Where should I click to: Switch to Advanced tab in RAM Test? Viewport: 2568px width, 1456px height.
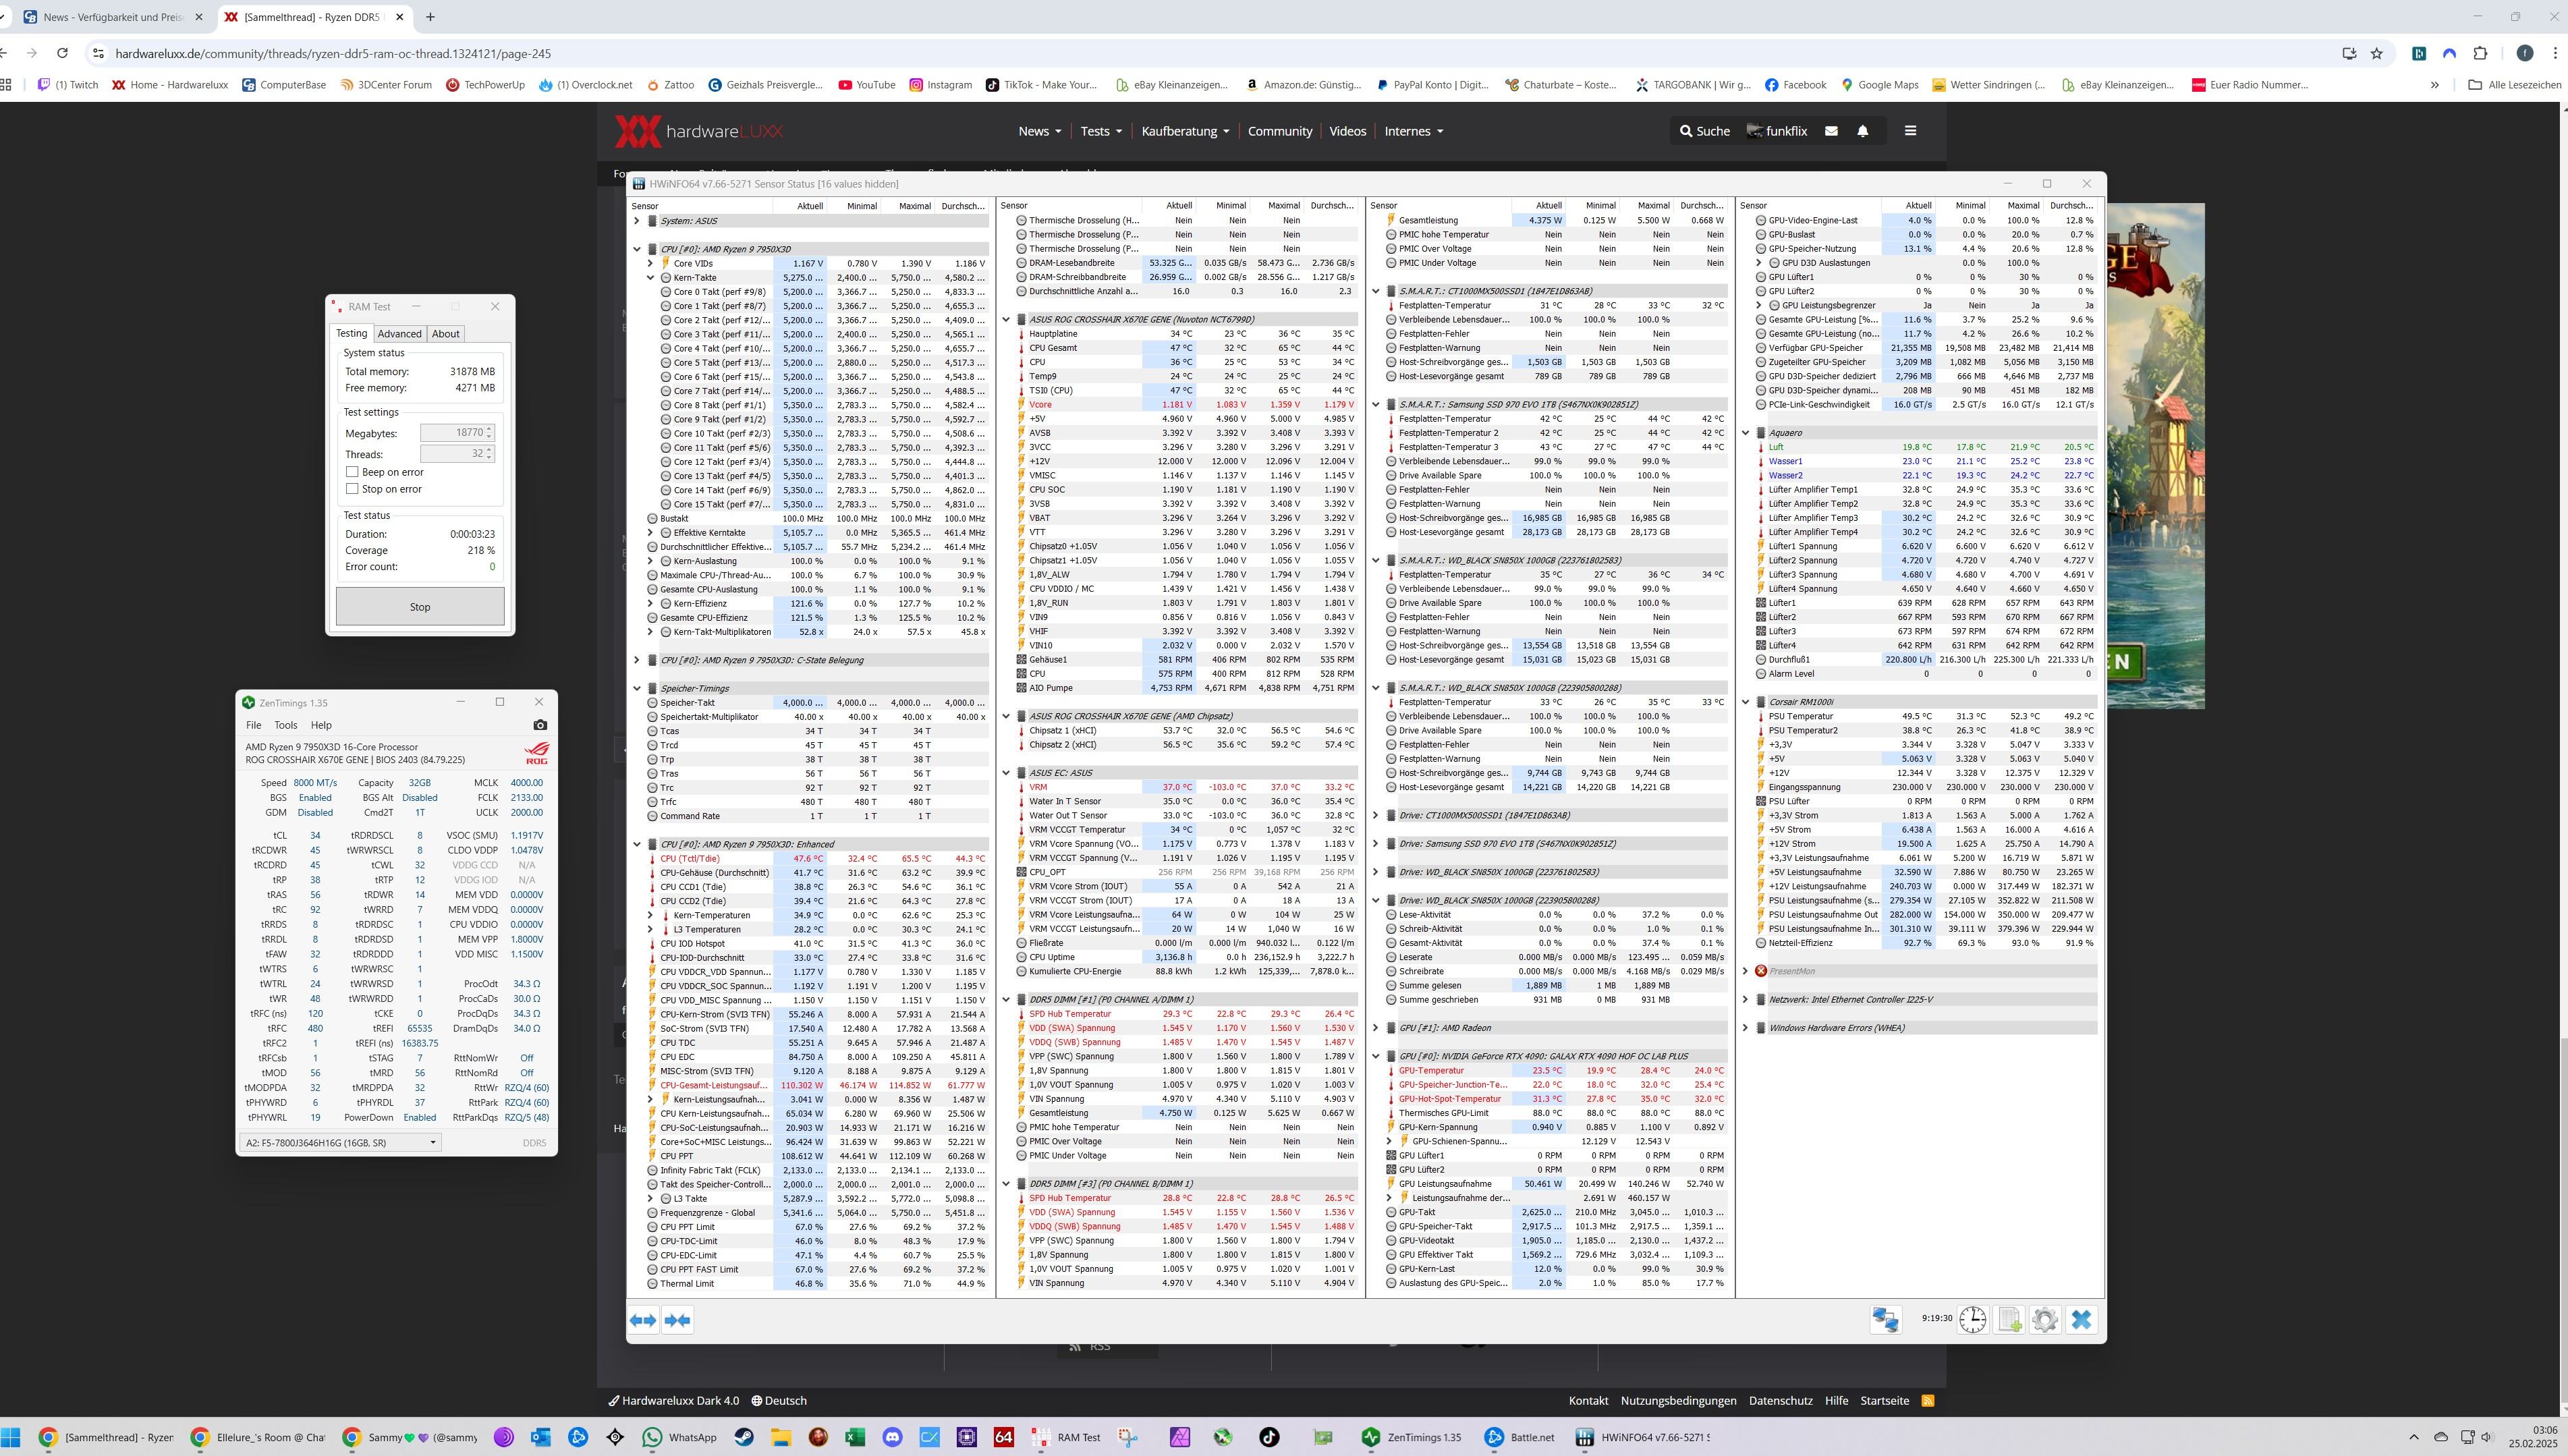[x=399, y=334]
